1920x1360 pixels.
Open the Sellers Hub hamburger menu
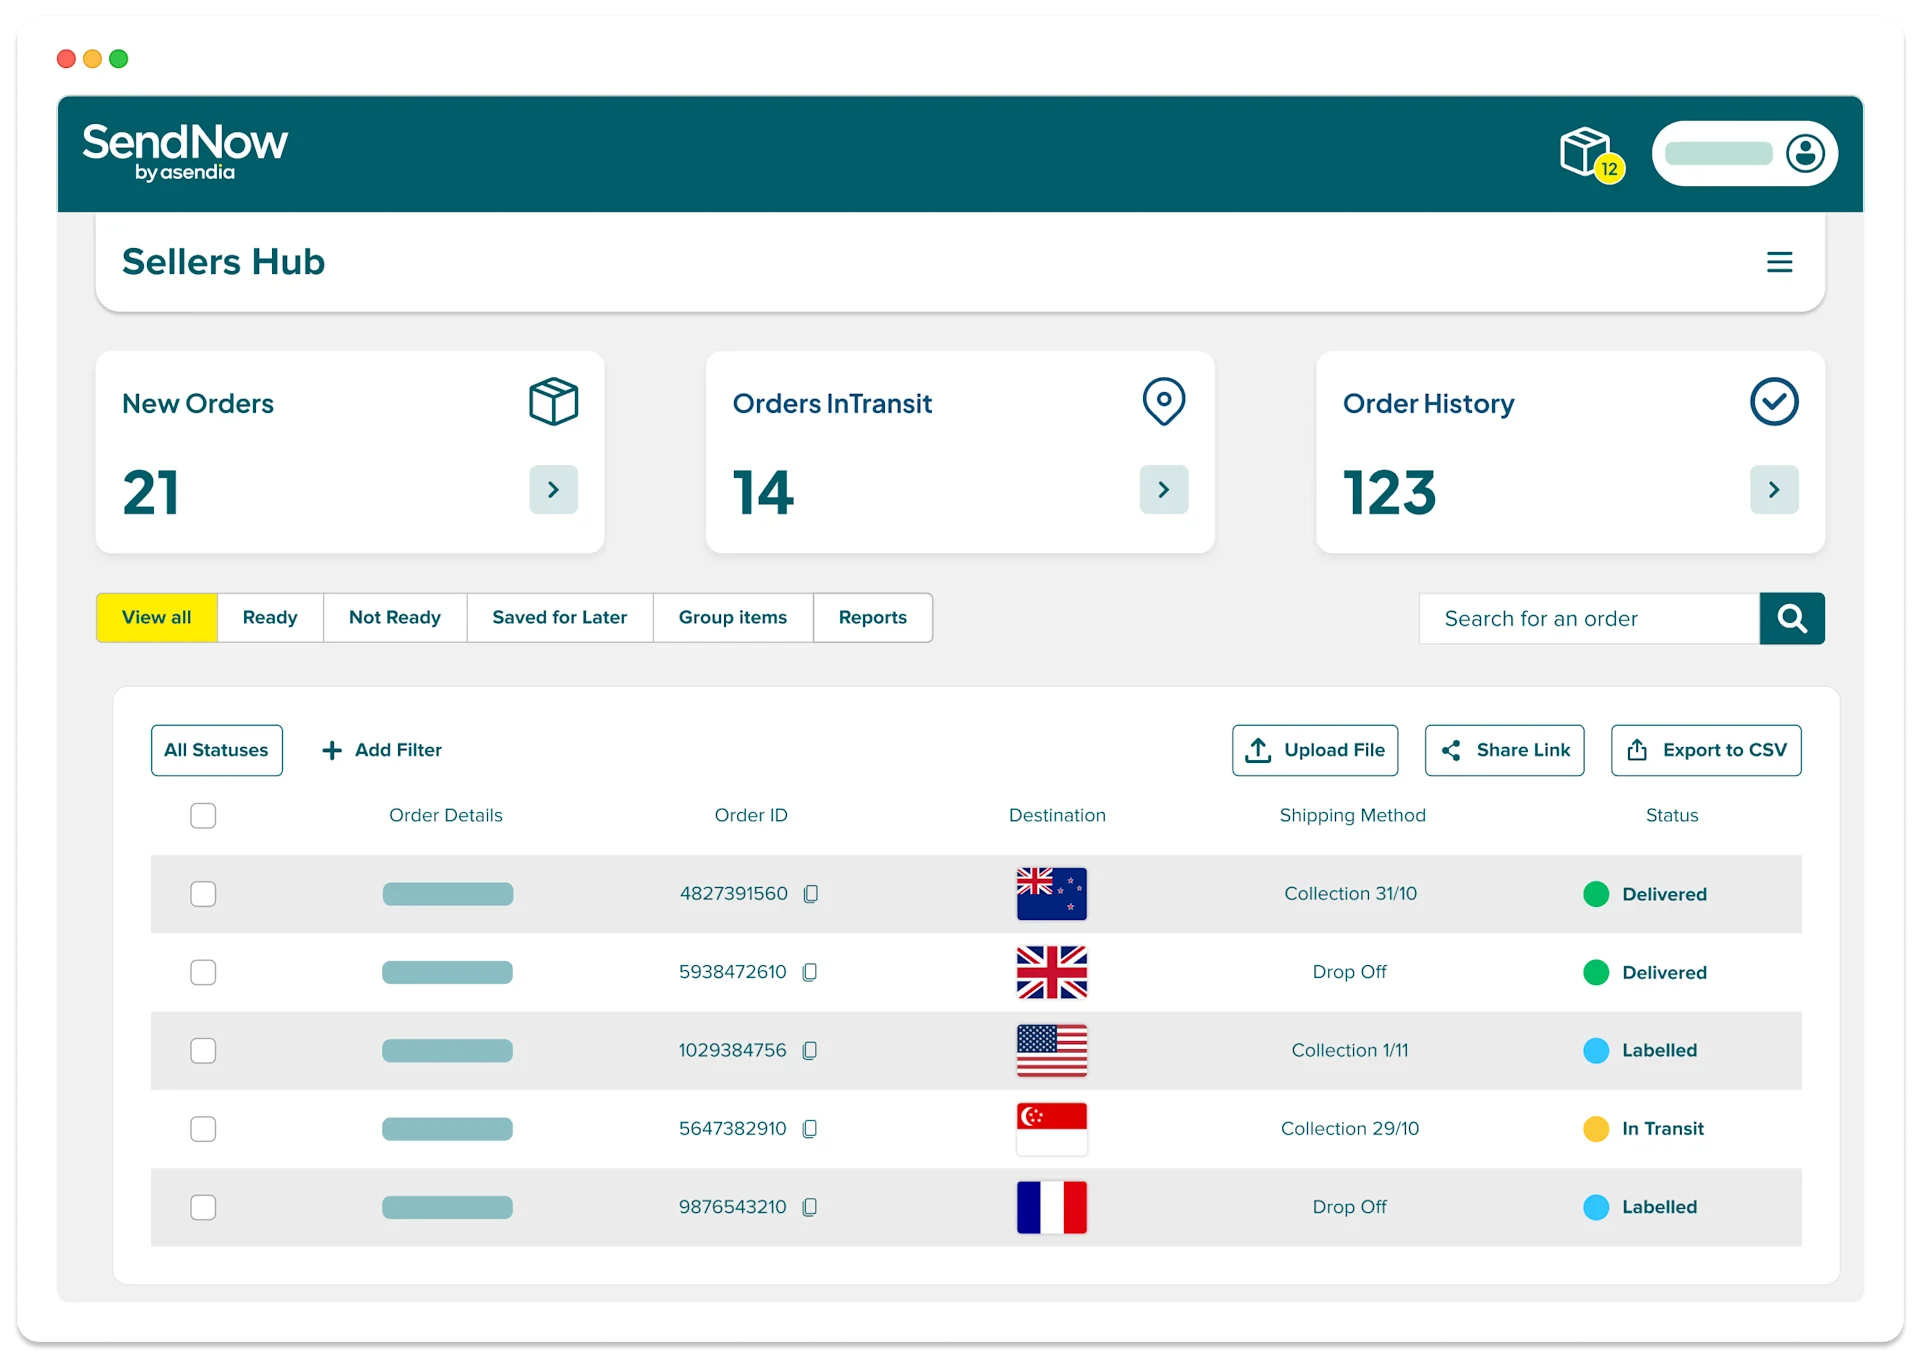tap(1780, 262)
